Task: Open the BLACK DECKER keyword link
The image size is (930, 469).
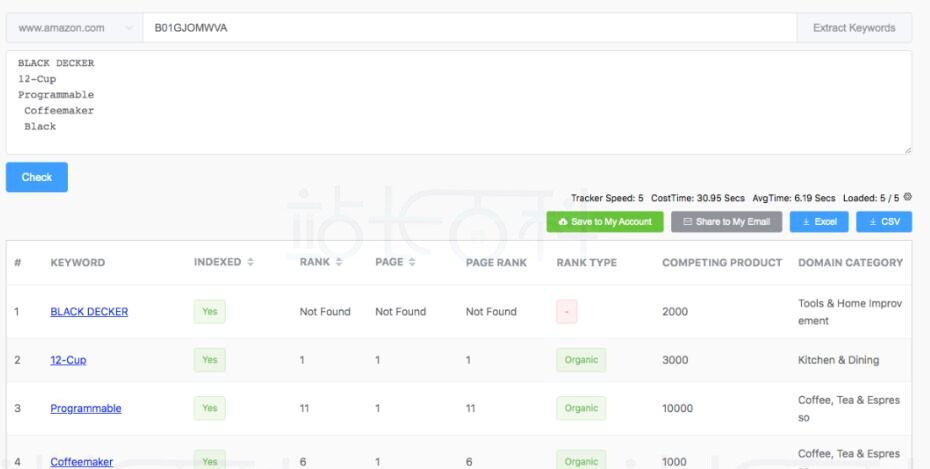Action: coord(89,312)
